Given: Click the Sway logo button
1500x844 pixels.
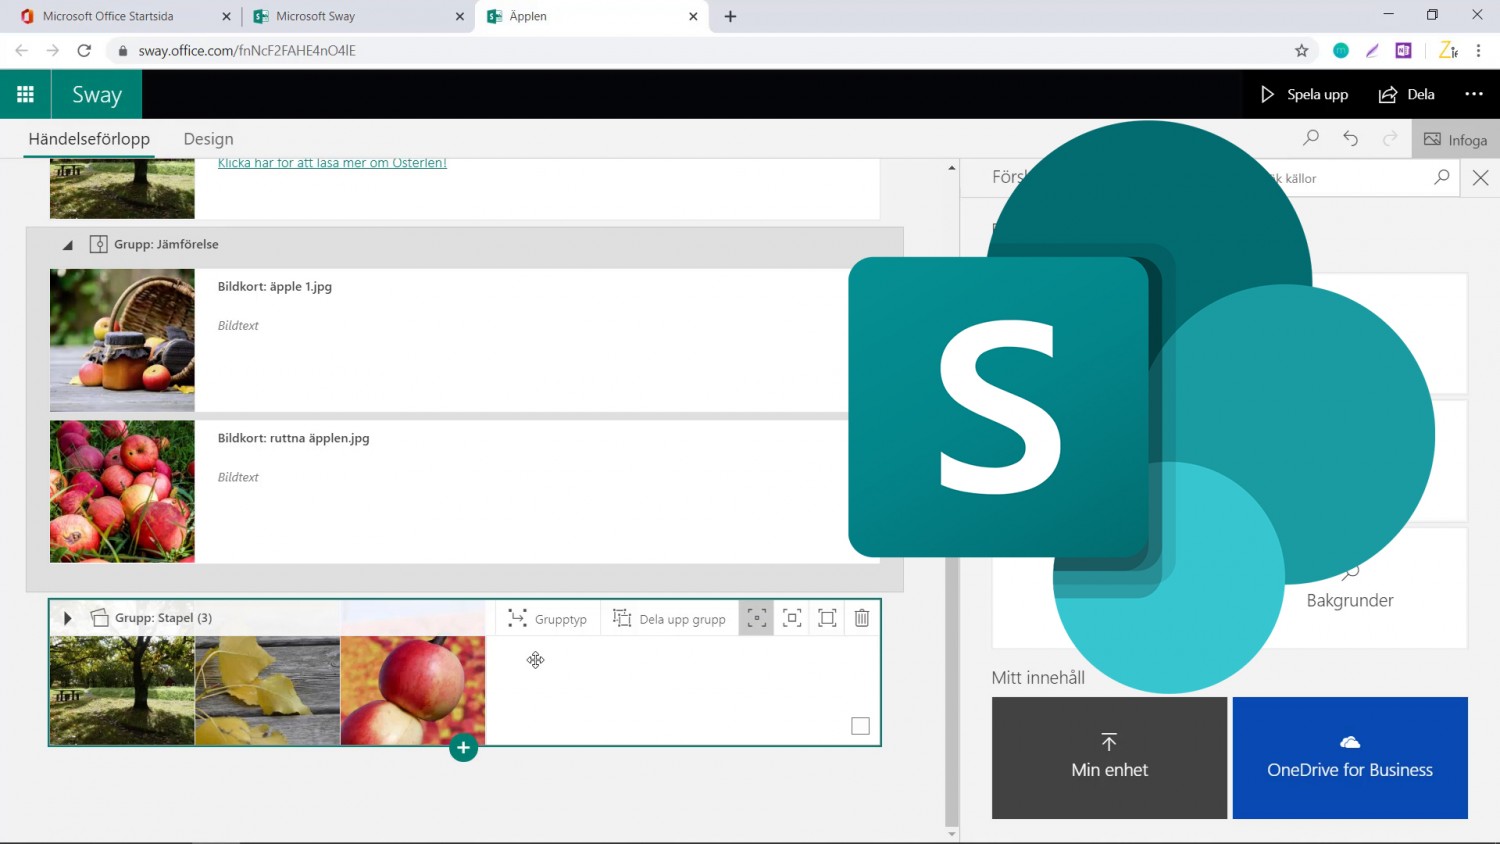Looking at the screenshot, I should point(96,94).
